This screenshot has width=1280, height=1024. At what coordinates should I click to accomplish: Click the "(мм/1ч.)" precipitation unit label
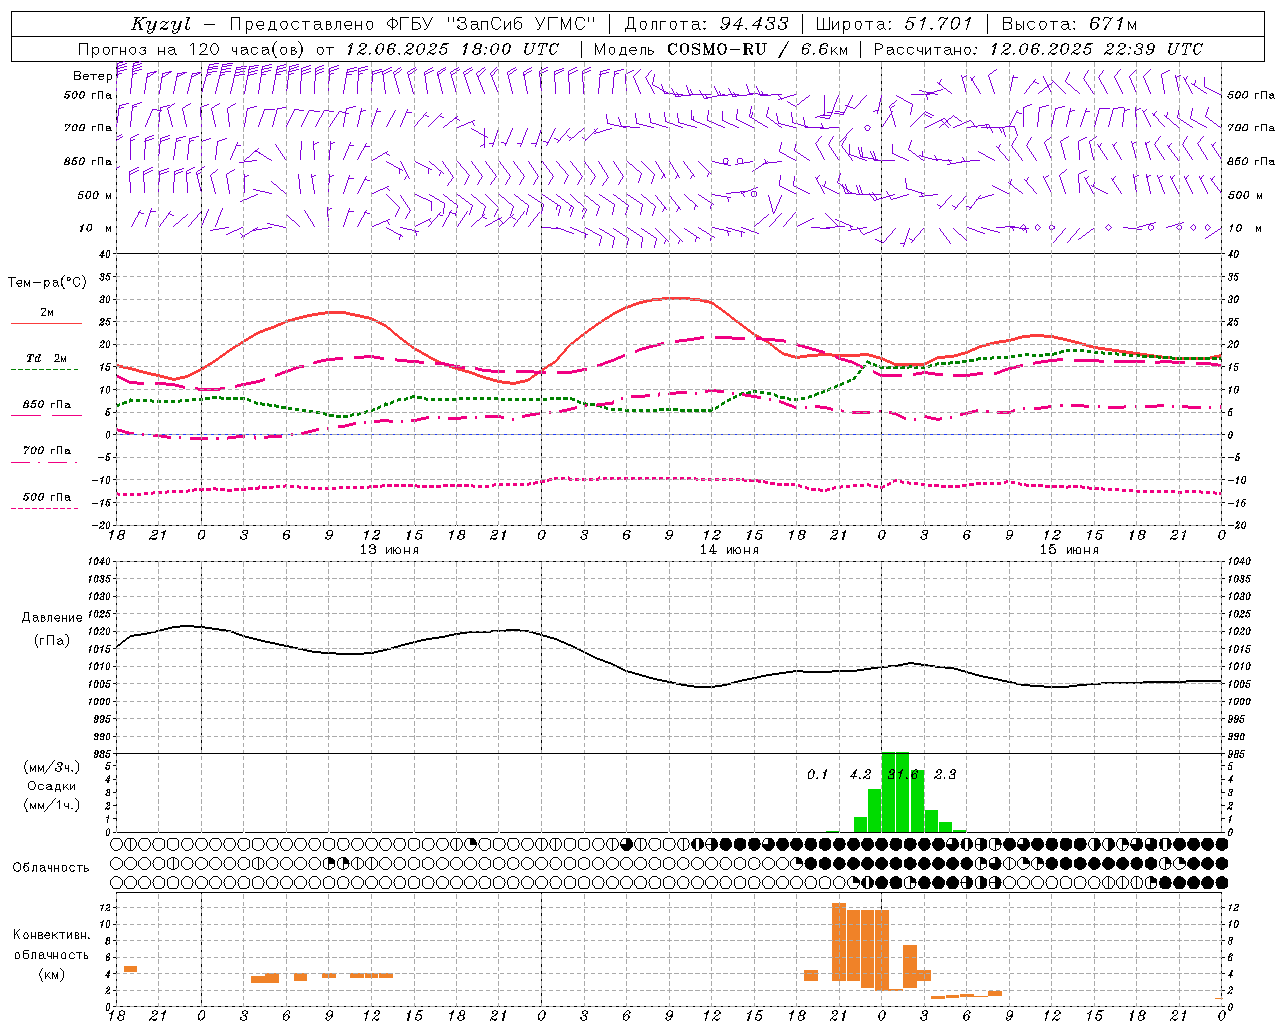(x=52, y=805)
